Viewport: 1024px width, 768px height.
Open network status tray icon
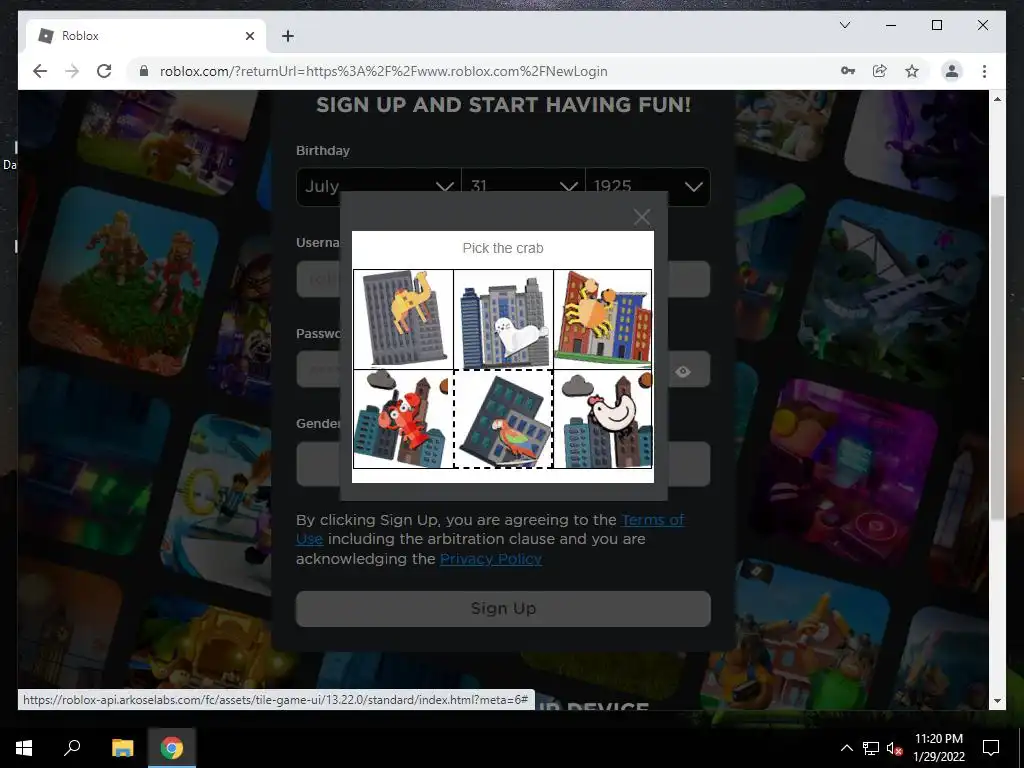tap(871, 748)
